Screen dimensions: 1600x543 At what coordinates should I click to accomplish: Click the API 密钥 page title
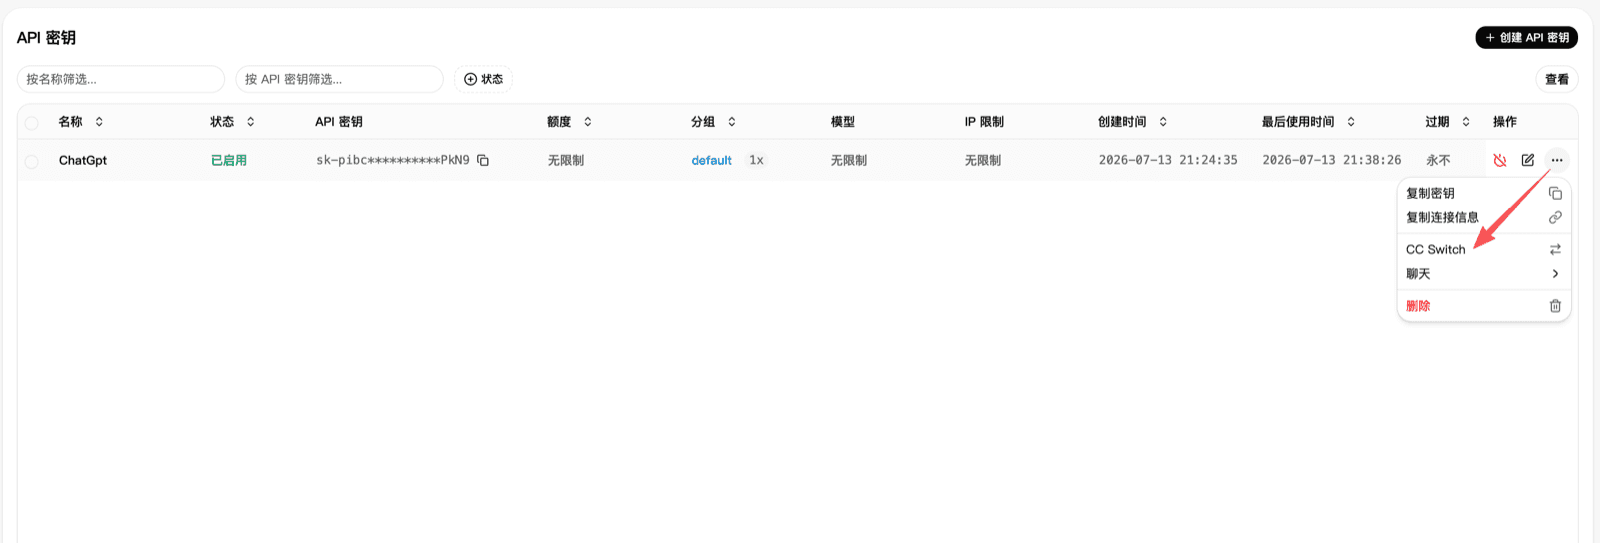(x=46, y=38)
